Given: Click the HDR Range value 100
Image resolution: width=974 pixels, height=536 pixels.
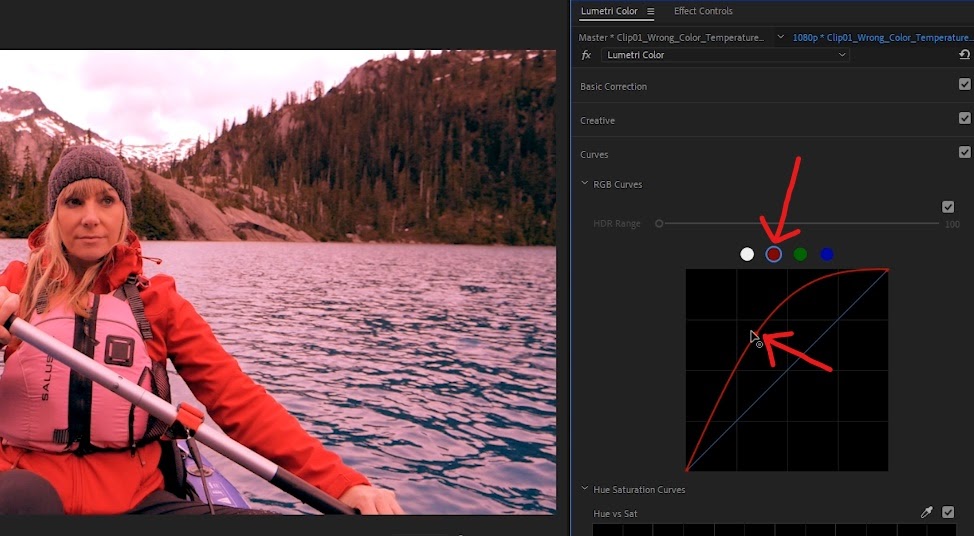Looking at the screenshot, I should [952, 224].
